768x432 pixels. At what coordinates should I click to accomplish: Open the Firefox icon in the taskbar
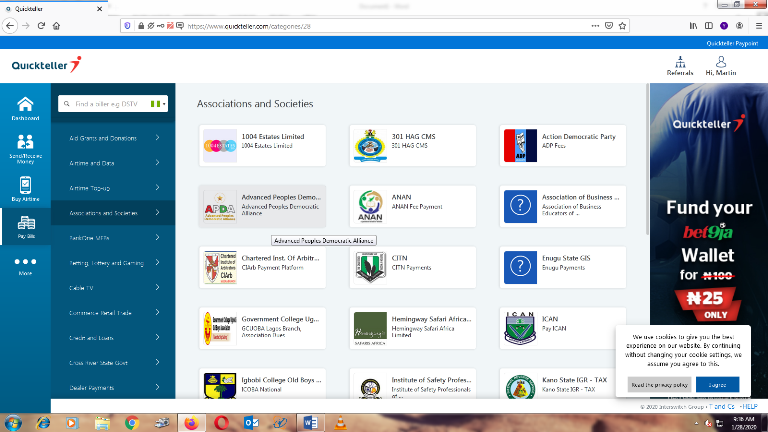coord(191,422)
